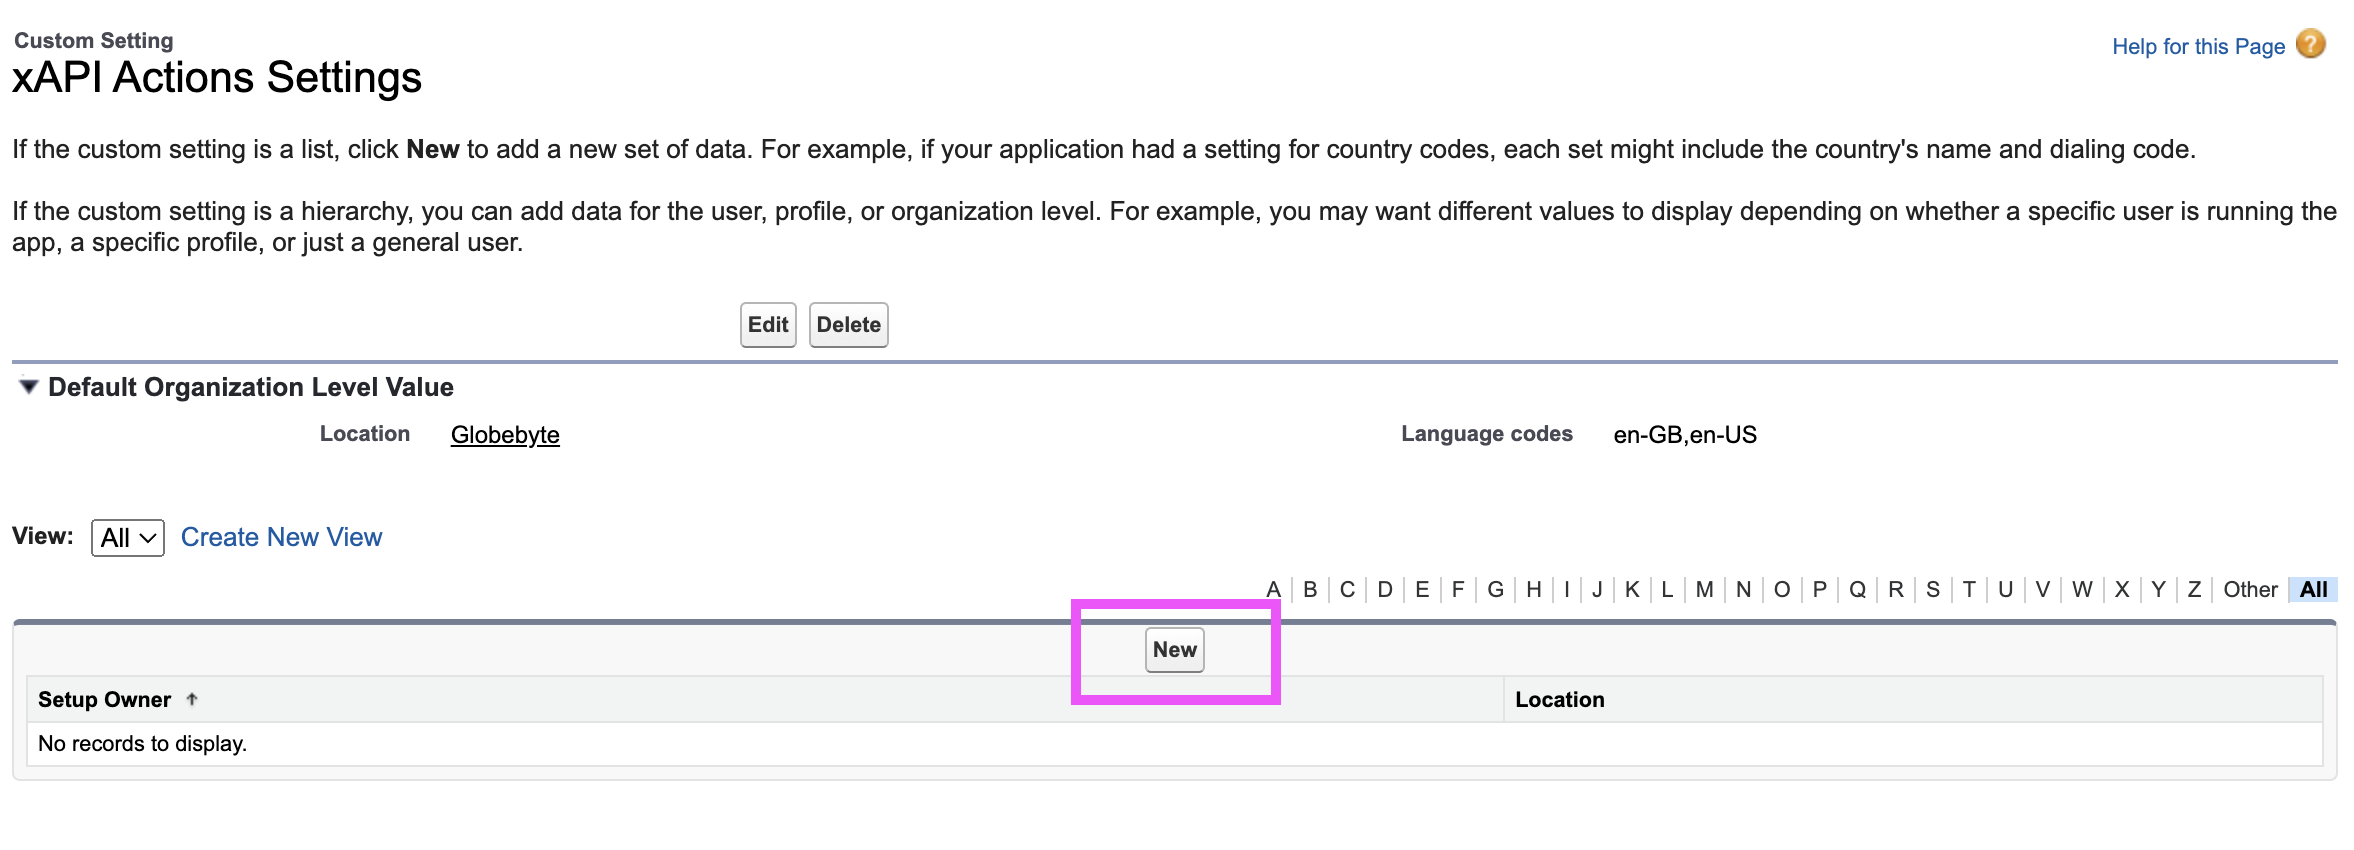
Task: Click the Setup Owner sort arrow
Action: click(x=192, y=700)
